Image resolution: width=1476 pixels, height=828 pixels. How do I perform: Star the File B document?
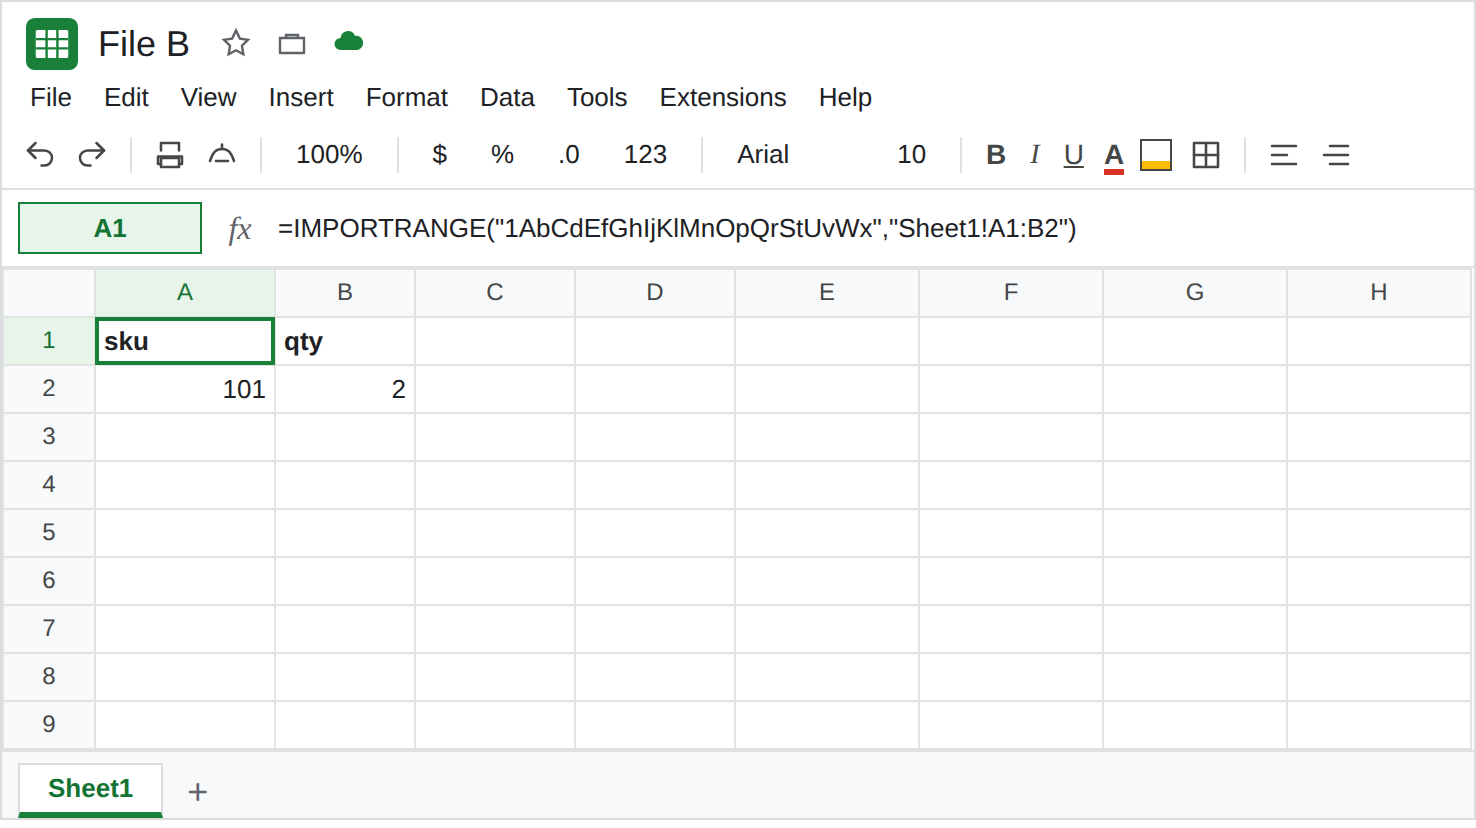[x=236, y=43]
